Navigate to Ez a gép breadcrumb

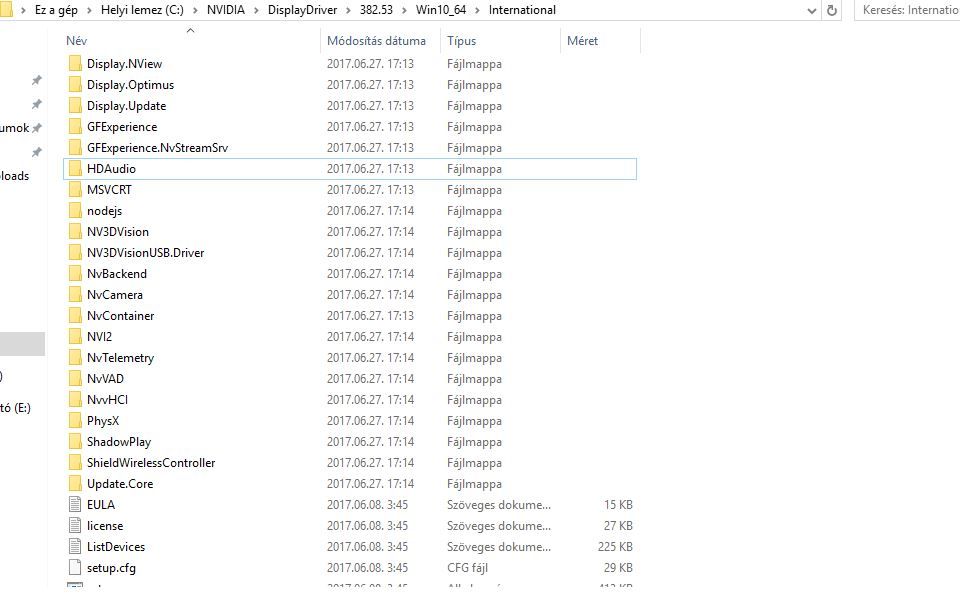[56, 10]
